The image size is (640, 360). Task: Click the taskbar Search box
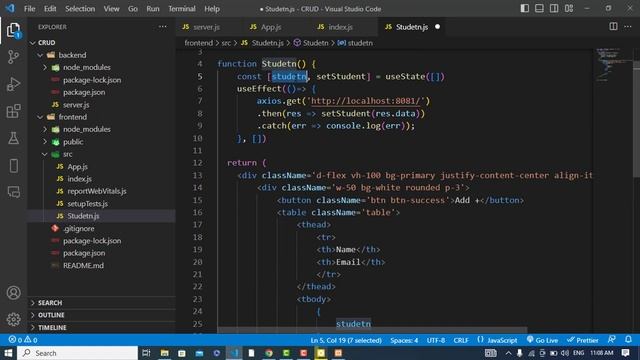coord(78,353)
